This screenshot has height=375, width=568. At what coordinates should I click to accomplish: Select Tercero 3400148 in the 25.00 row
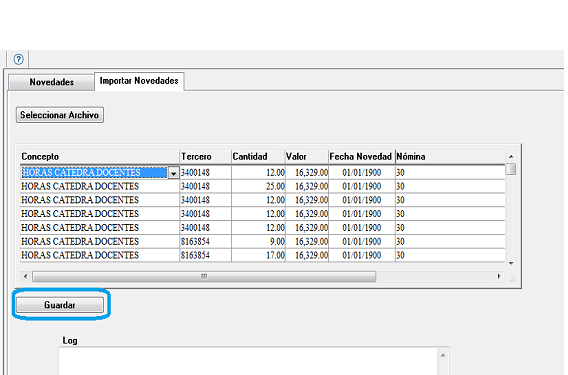point(205,186)
